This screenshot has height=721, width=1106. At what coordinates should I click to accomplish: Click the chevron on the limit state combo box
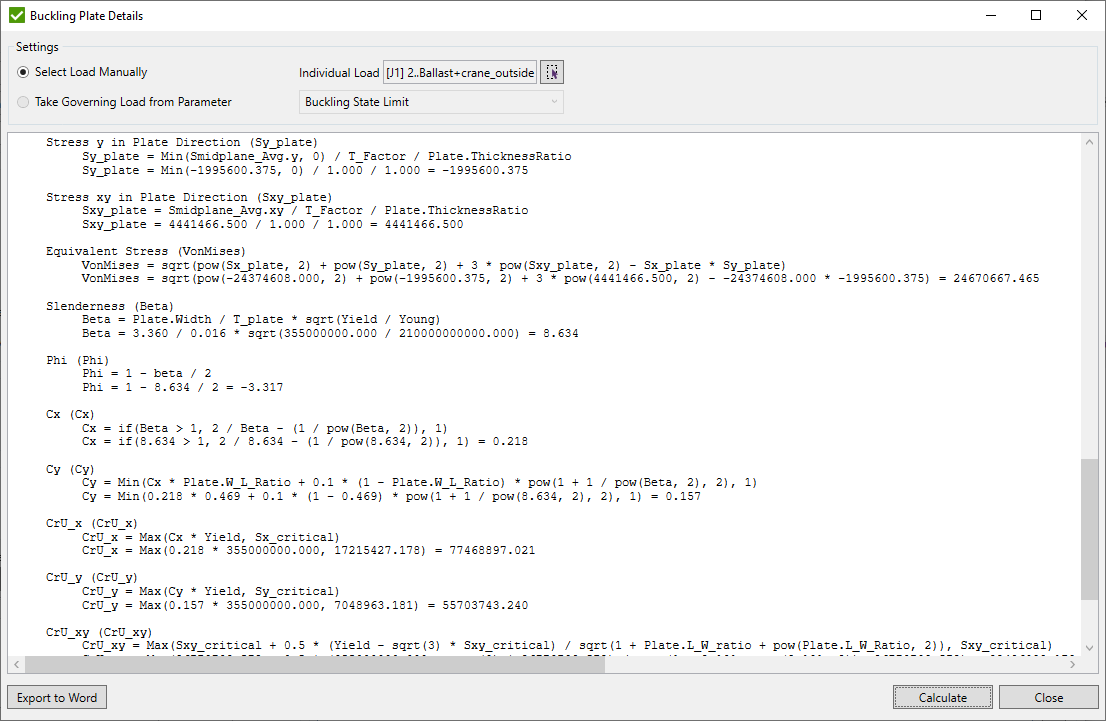click(x=553, y=102)
